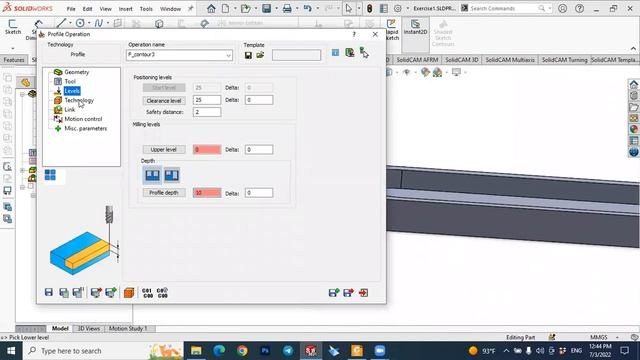Click the Upper level Delta field
The width and height of the screenshot is (640, 360).
259,149
